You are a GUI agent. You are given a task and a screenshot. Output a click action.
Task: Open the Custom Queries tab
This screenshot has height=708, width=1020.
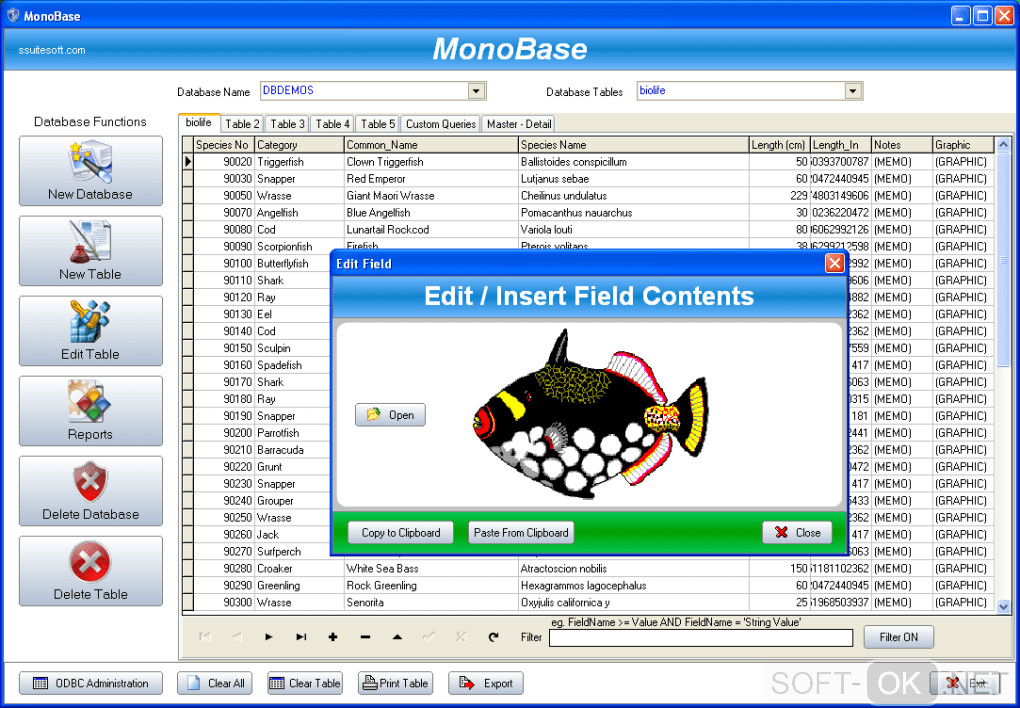[x=441, y=124]
